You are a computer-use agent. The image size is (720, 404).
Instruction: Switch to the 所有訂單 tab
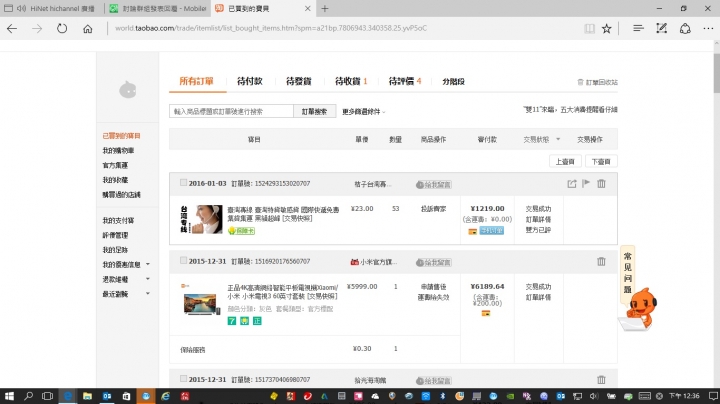click(x=197, y=81)
